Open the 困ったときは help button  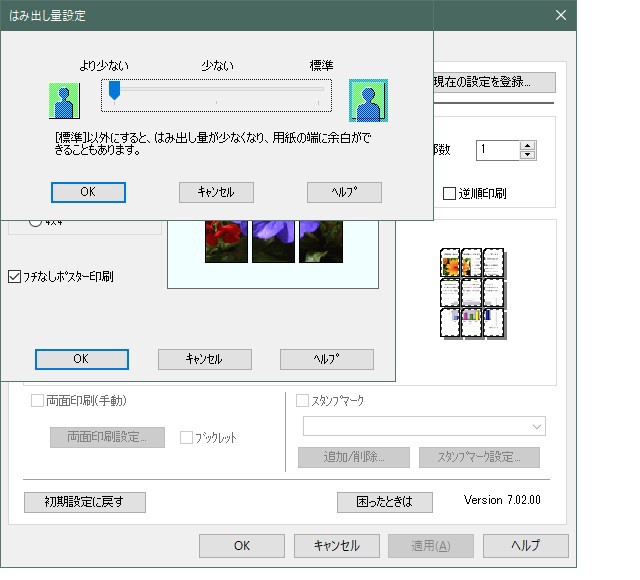coord(387,502)
